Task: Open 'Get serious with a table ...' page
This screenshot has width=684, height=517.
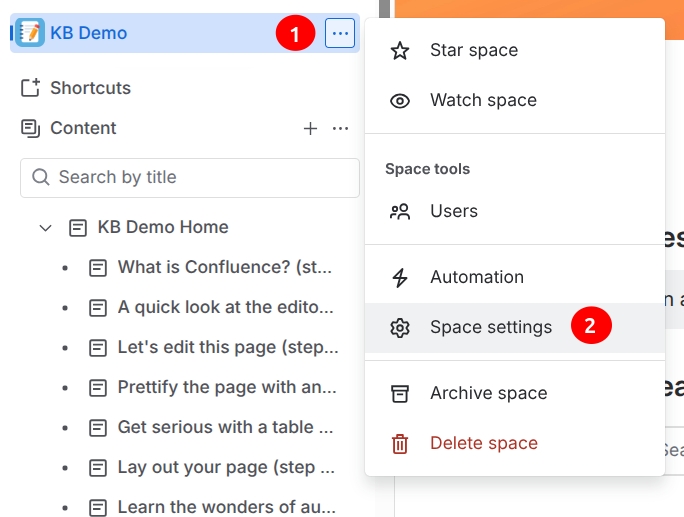Action: 226,428
